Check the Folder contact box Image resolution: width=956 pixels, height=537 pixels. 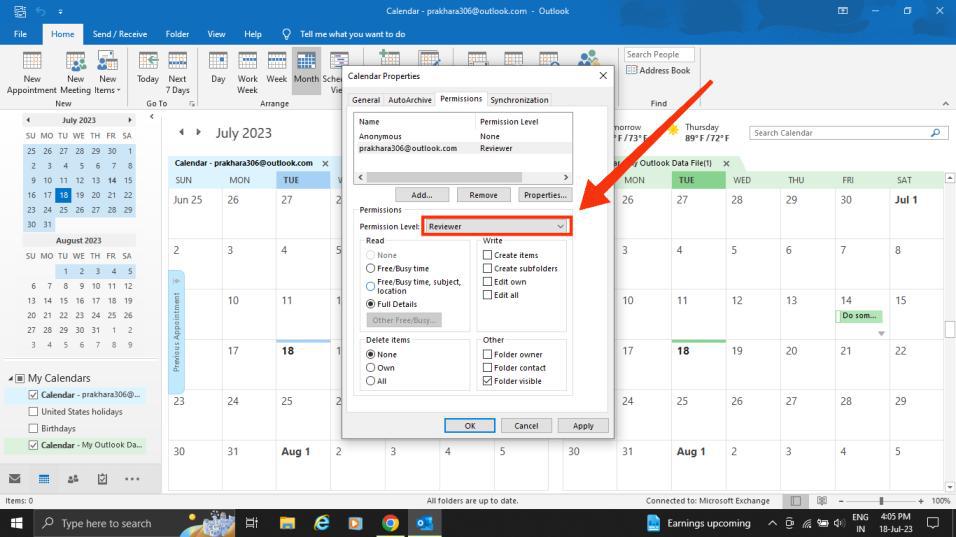[x=487, y=368]
